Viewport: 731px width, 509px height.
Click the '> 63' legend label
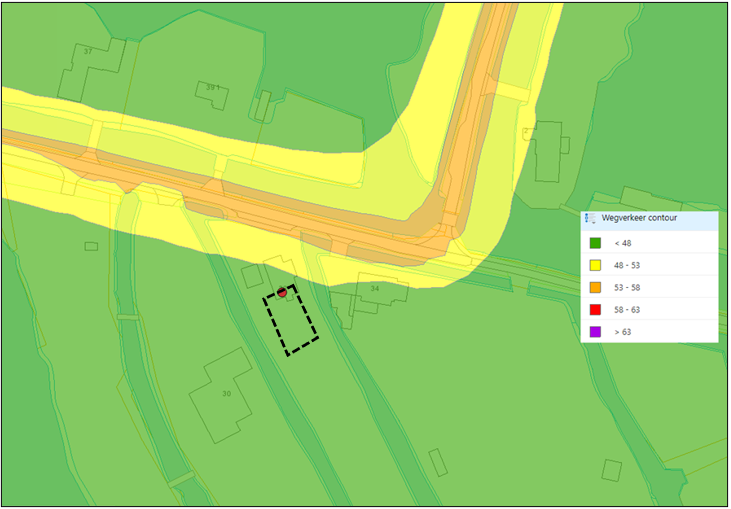point(623,332)
